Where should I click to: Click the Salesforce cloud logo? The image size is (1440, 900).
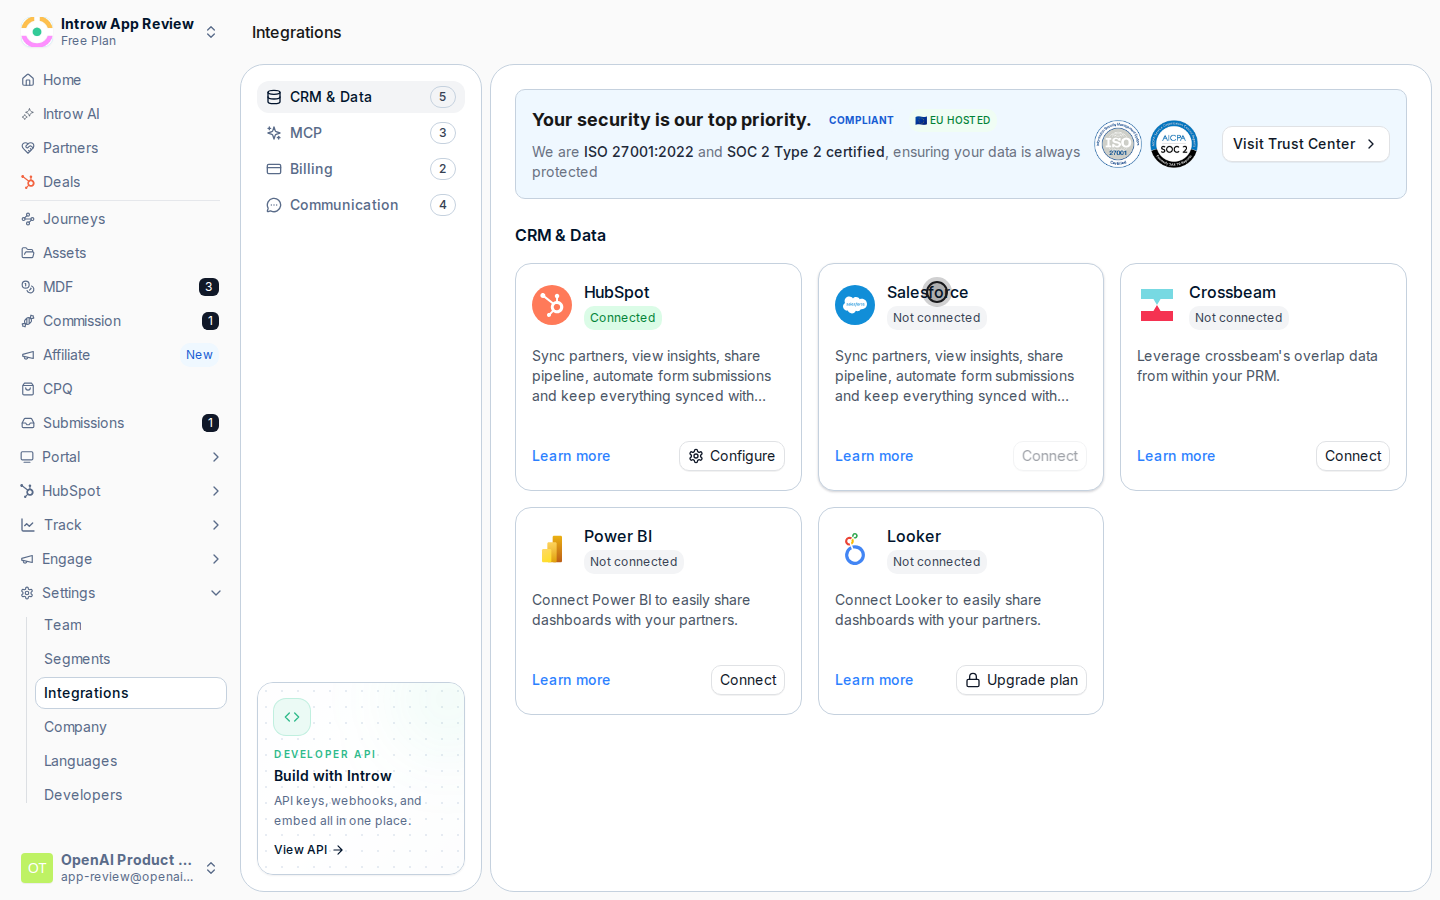(x=855, y=305)
